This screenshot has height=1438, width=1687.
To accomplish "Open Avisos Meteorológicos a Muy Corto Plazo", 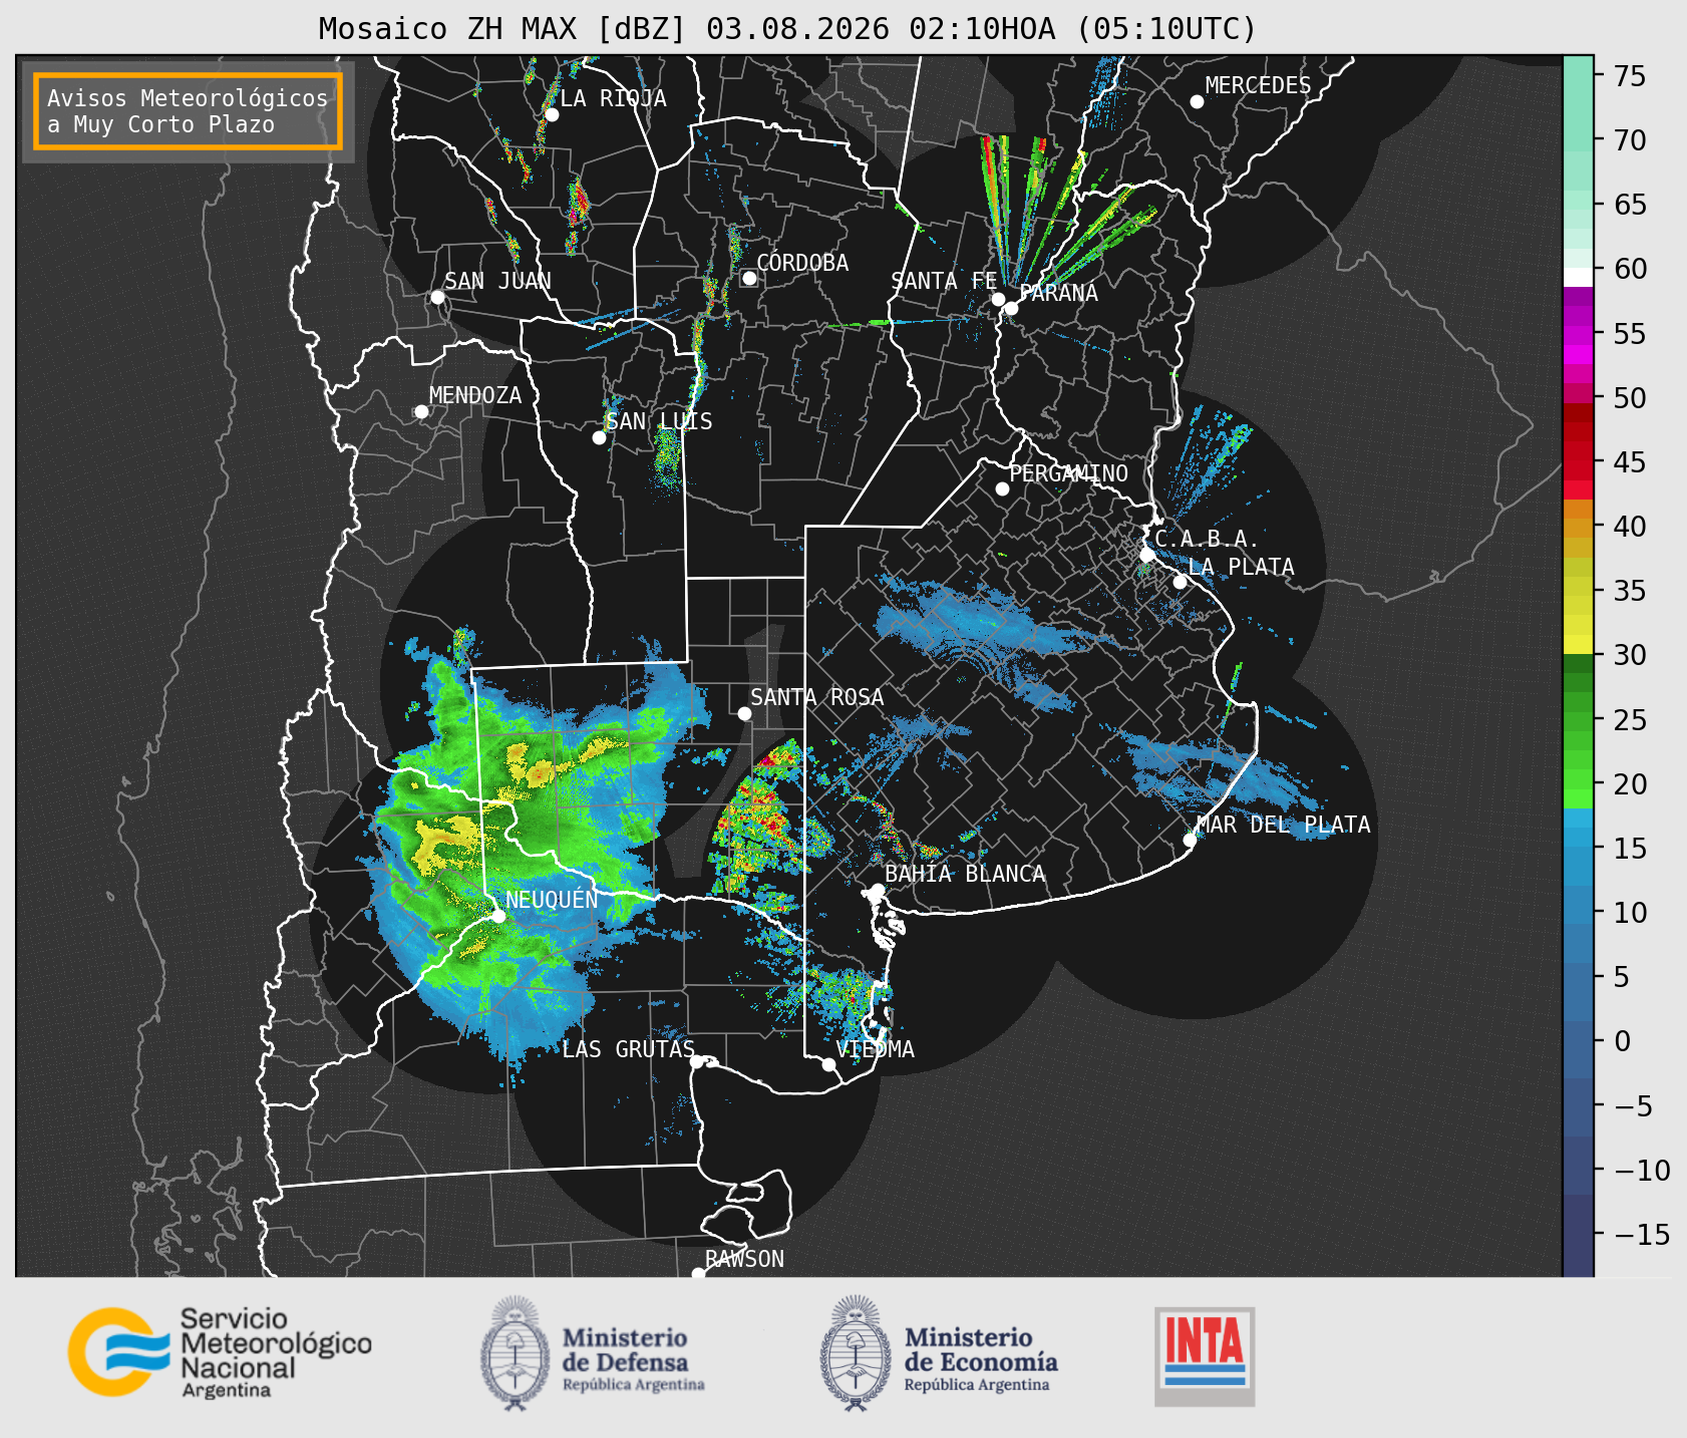I will [188, 111].
